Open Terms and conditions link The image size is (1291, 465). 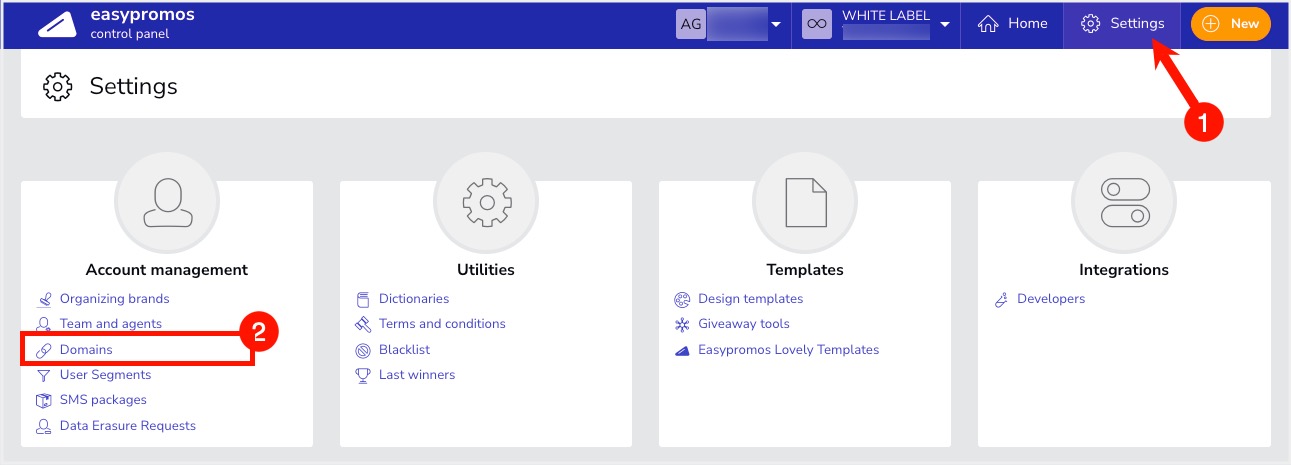pos(442,324)
